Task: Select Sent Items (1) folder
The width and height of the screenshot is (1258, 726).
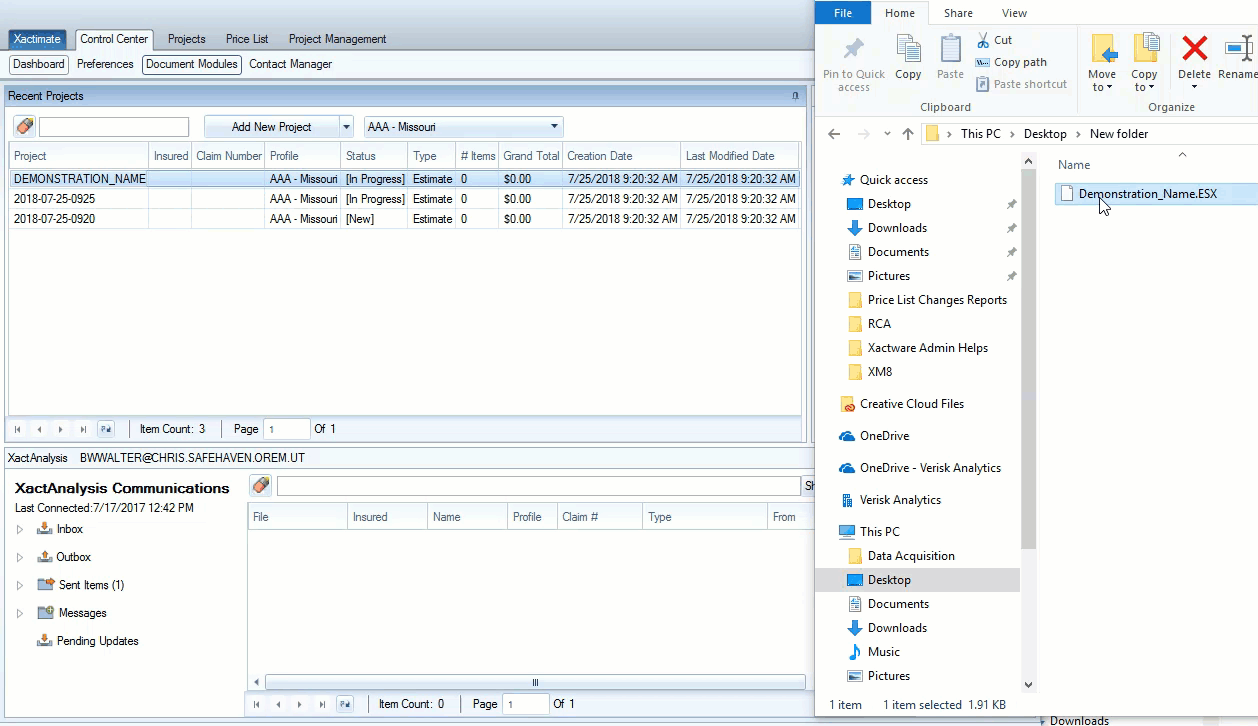Action: tap(80, 585)
